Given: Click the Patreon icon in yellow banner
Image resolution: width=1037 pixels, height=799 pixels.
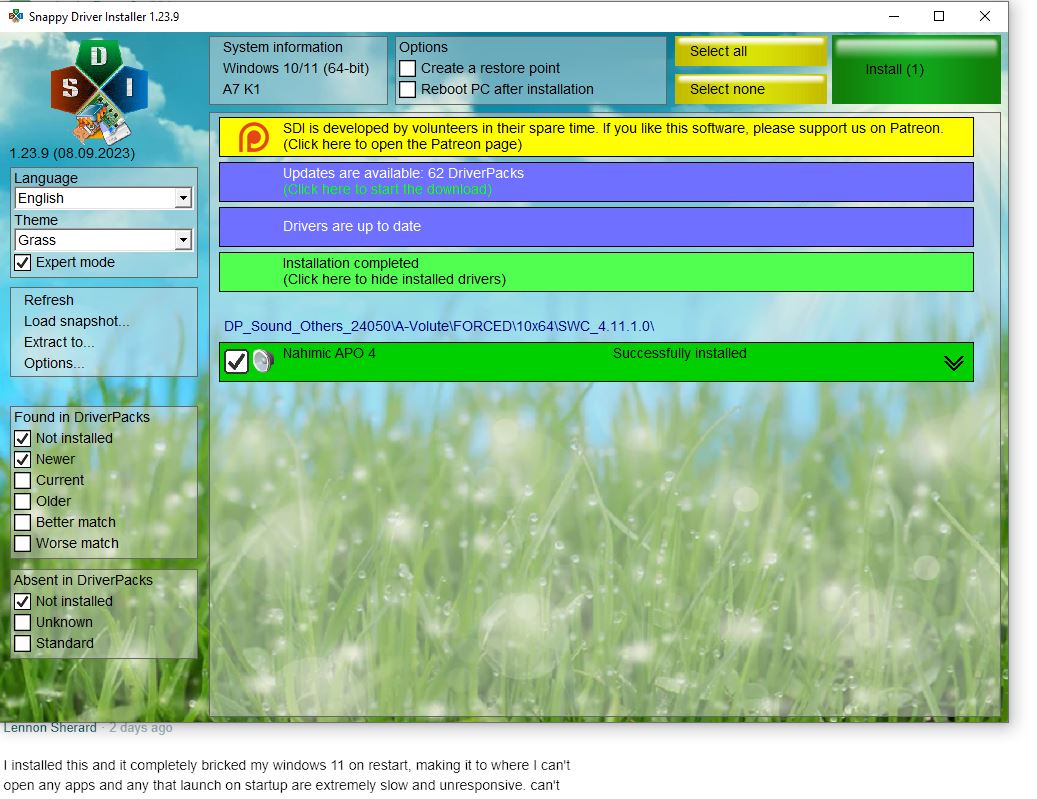Looking at the screenshot, I should [253, 137].
